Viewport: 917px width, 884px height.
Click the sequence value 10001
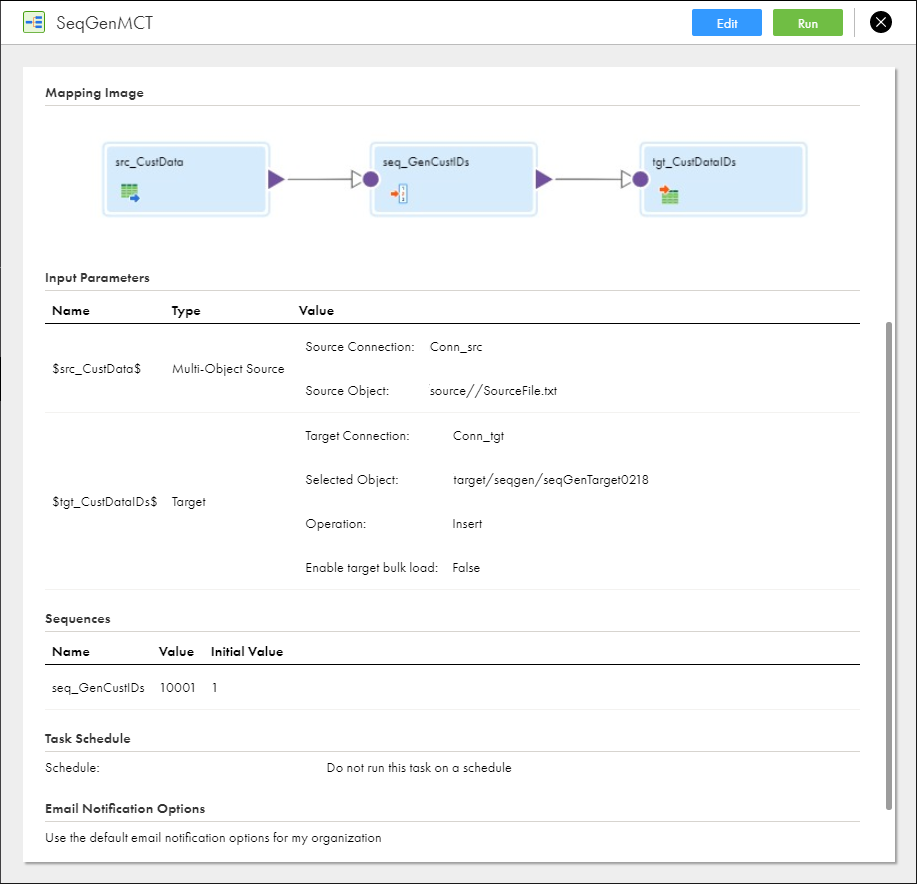[x=178, y=688]
